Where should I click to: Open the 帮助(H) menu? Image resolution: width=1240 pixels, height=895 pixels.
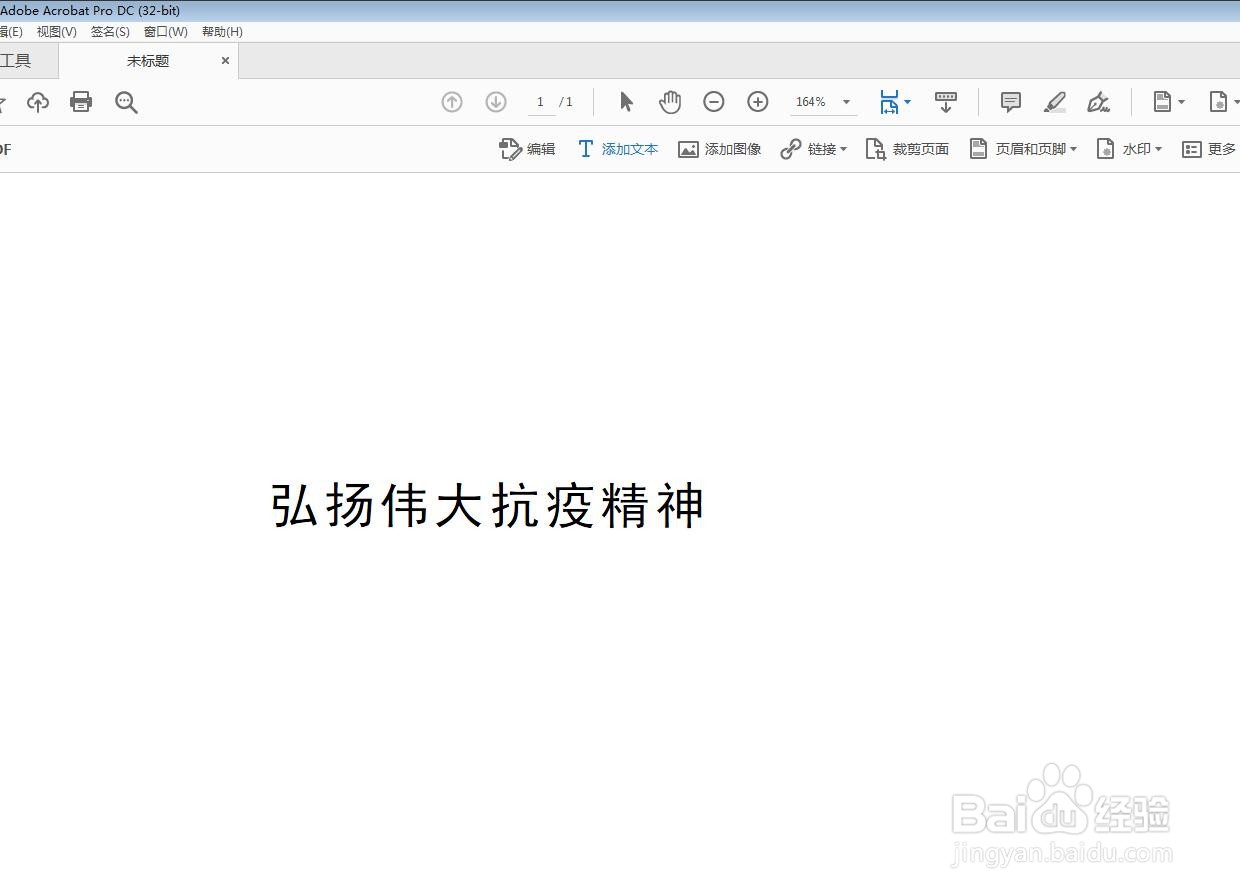[x=222, y=32]
